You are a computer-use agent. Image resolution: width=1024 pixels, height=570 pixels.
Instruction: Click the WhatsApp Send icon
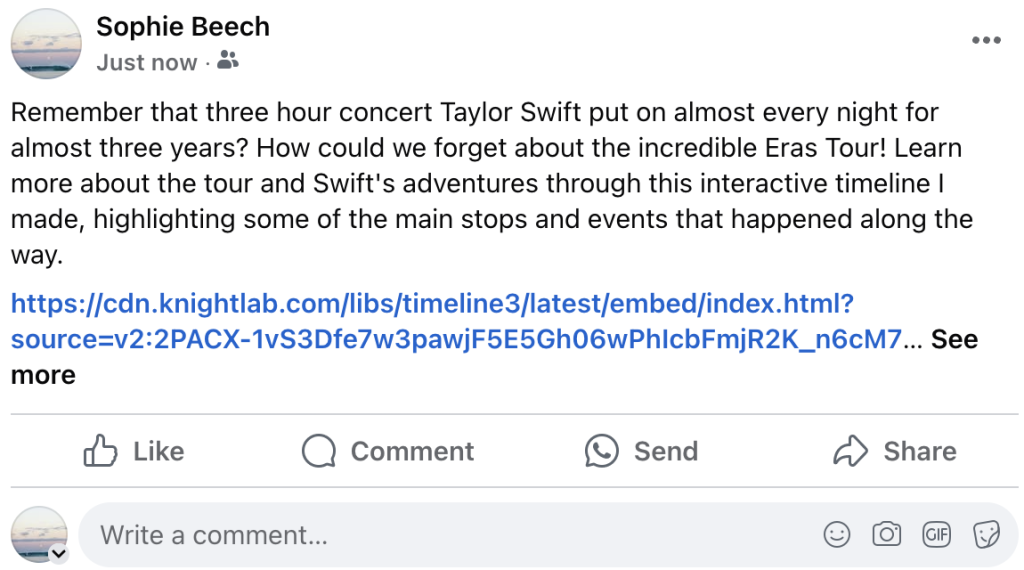pyautogui.click(x=602, y=452)
